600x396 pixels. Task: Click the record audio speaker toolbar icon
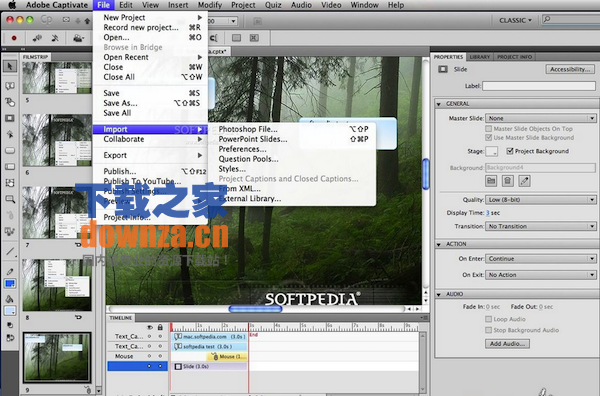click(x=37, y=38)
